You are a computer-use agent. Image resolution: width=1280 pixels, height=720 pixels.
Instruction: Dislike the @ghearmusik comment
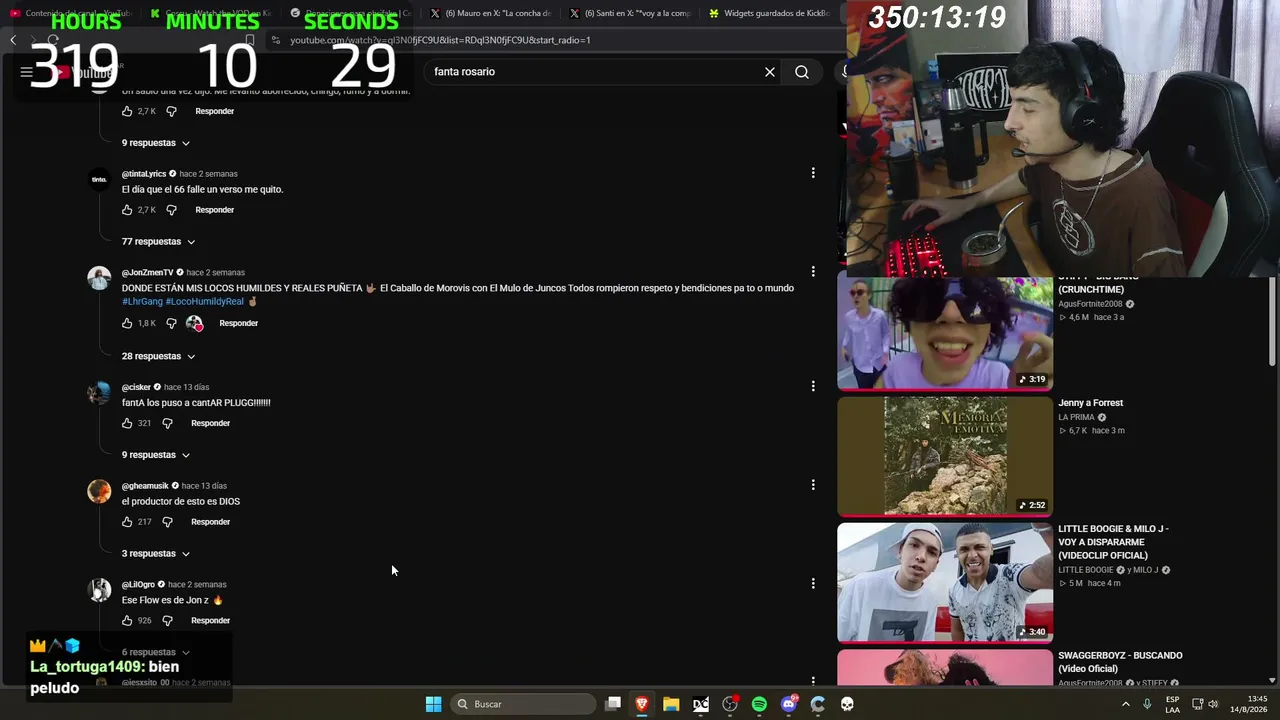tap(167, 522)
